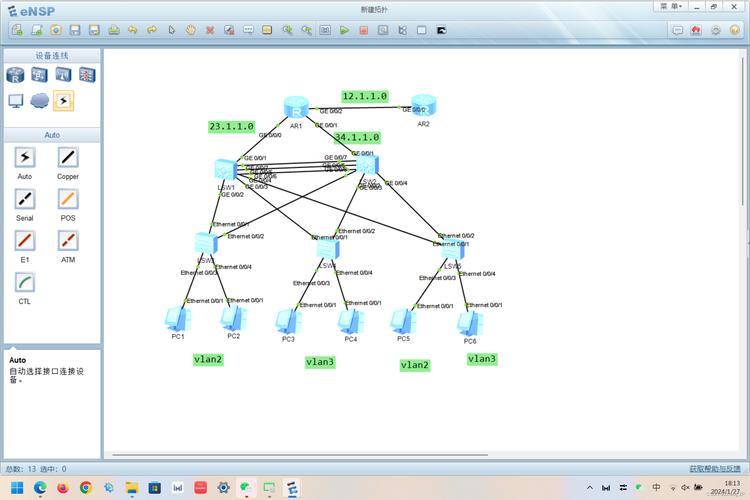Pick the POS link type
This screenshot has width=750, height=500.
point(67,200)
